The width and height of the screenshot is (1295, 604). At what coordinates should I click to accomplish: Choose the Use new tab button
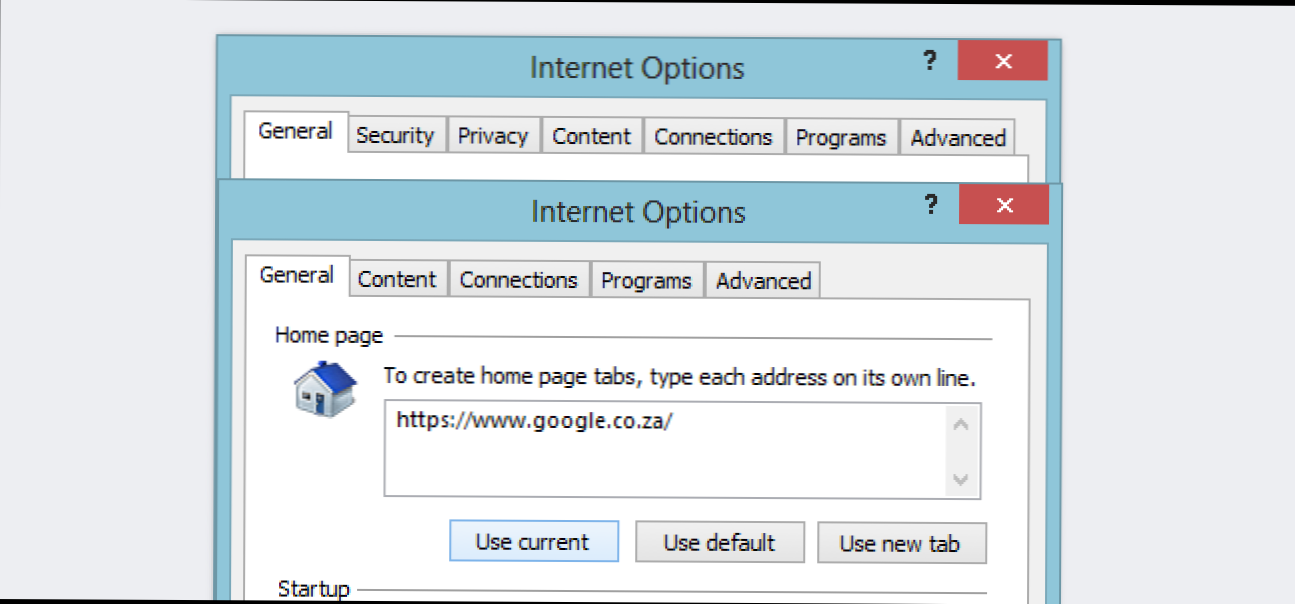(900, 543)
